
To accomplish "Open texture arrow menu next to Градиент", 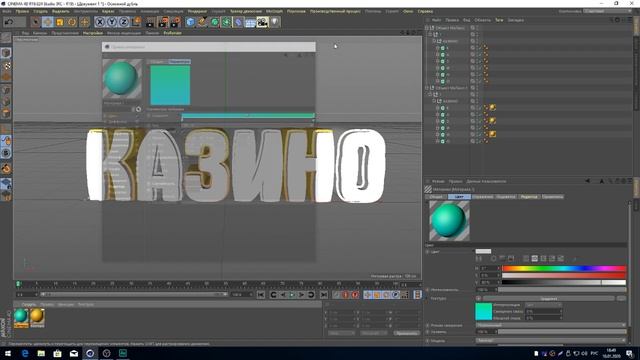I will point(478,298).
